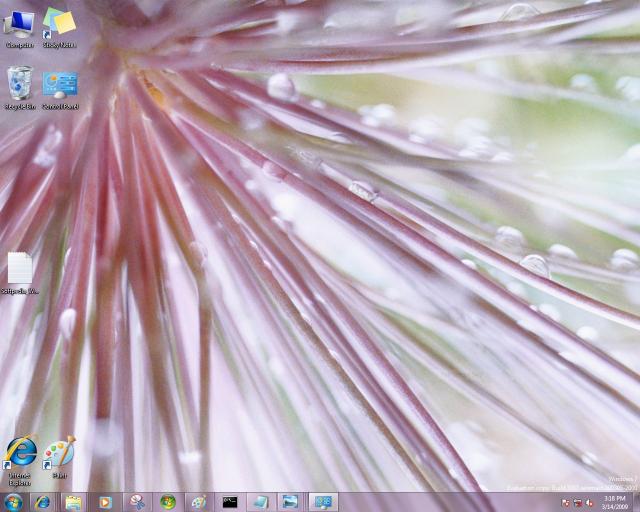
Task: Open Windows Media Player from taskbar
Action: click(105, 501)
